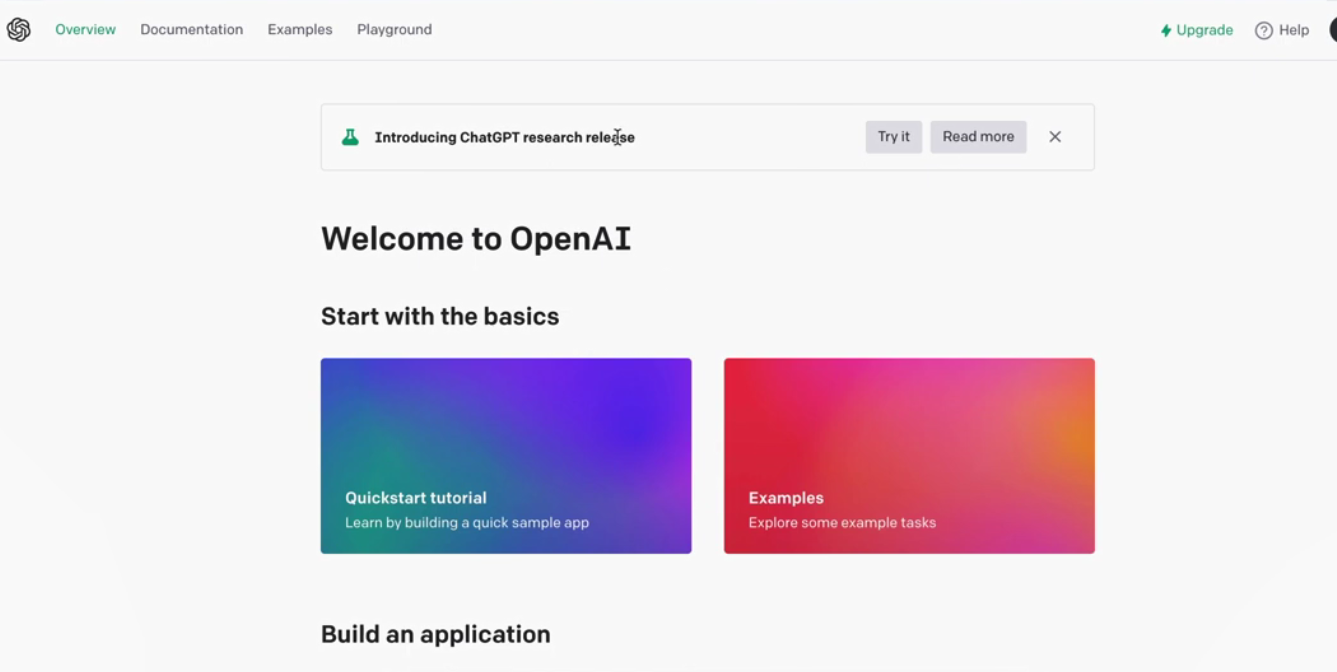Open the profile avatar at the top-right edge

1332,30
